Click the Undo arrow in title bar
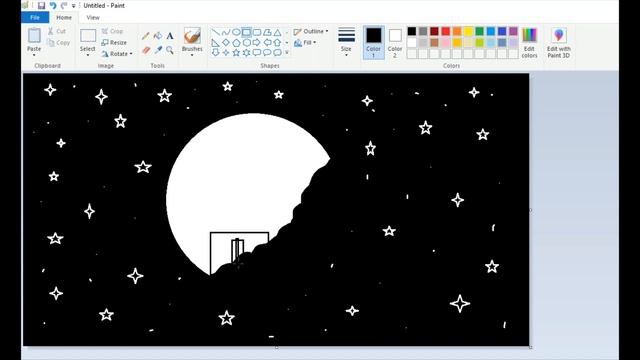Screen dimensions: 640x360 click(x=53, y=5)
